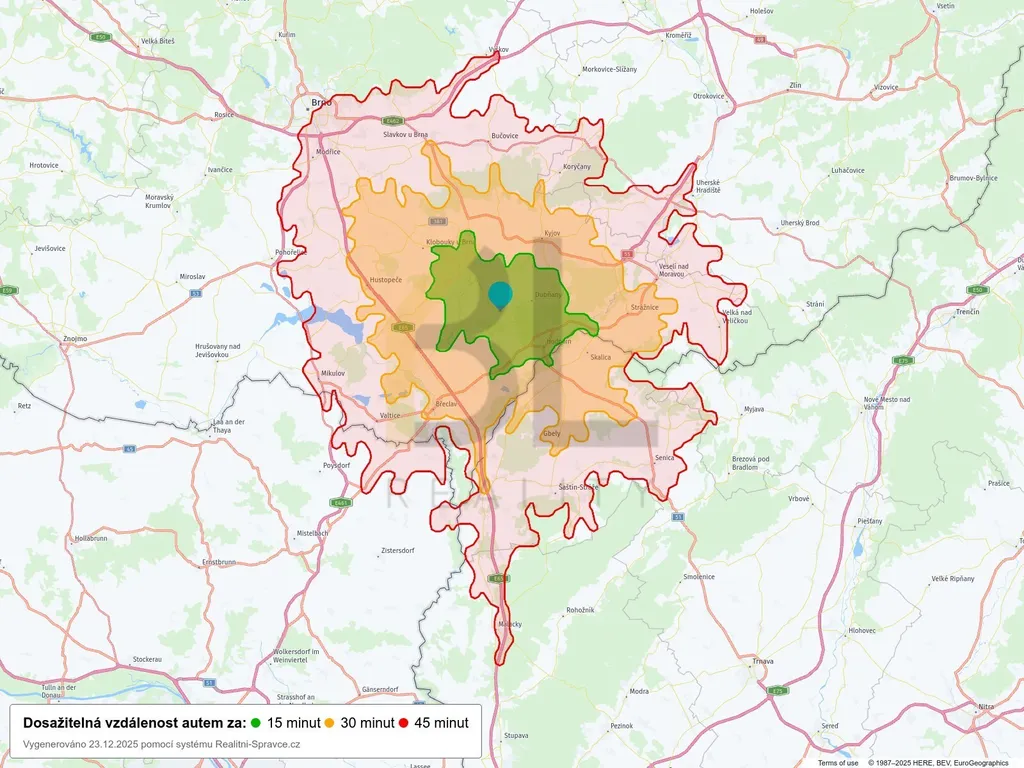The height and width of the screenshot is (768, 1024).
Task: Click the Břeclav town label
Action: [x=446, y=403]
